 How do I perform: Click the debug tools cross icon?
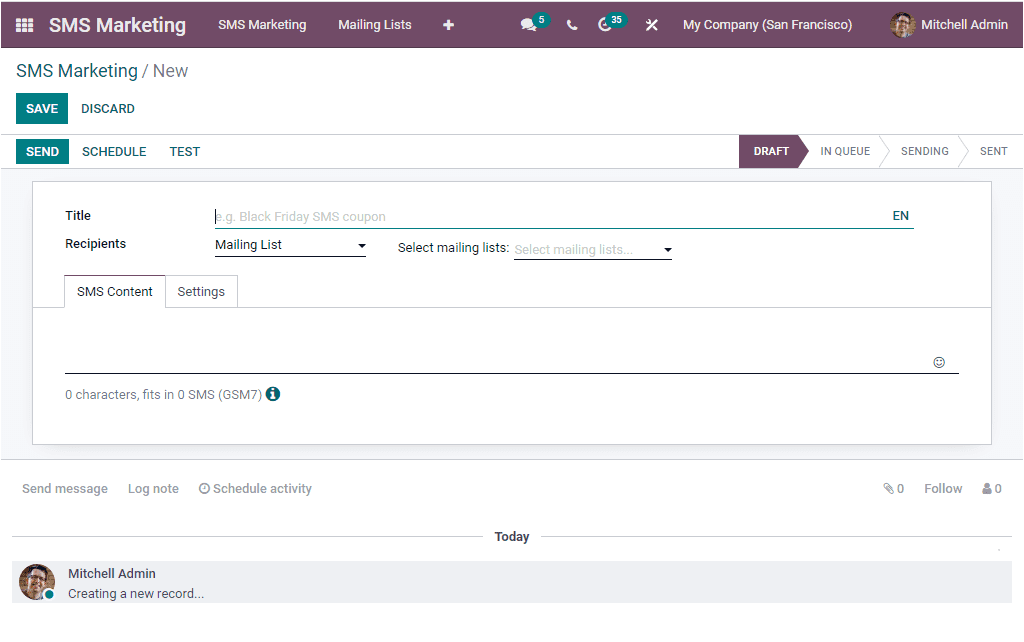point(651,25)
